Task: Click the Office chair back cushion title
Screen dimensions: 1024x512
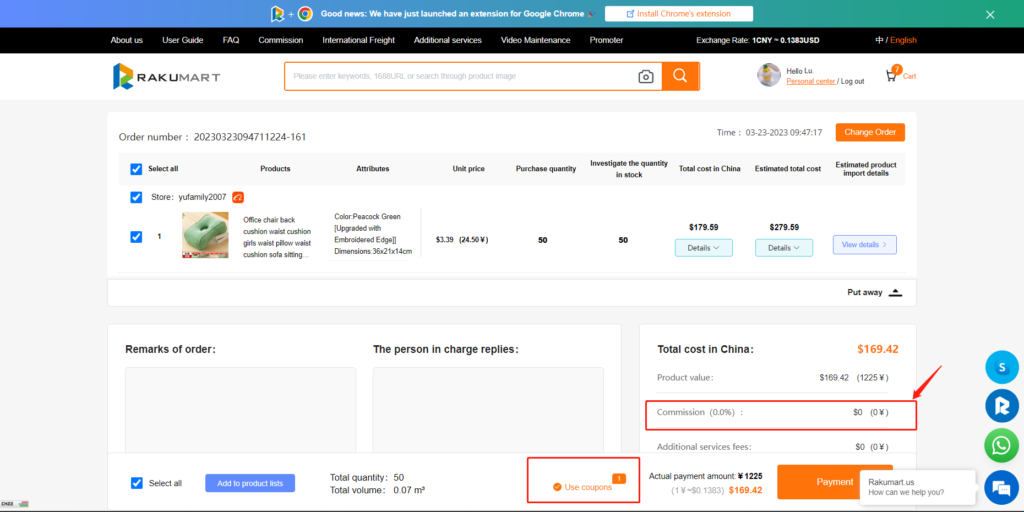Action: point(277,237)
